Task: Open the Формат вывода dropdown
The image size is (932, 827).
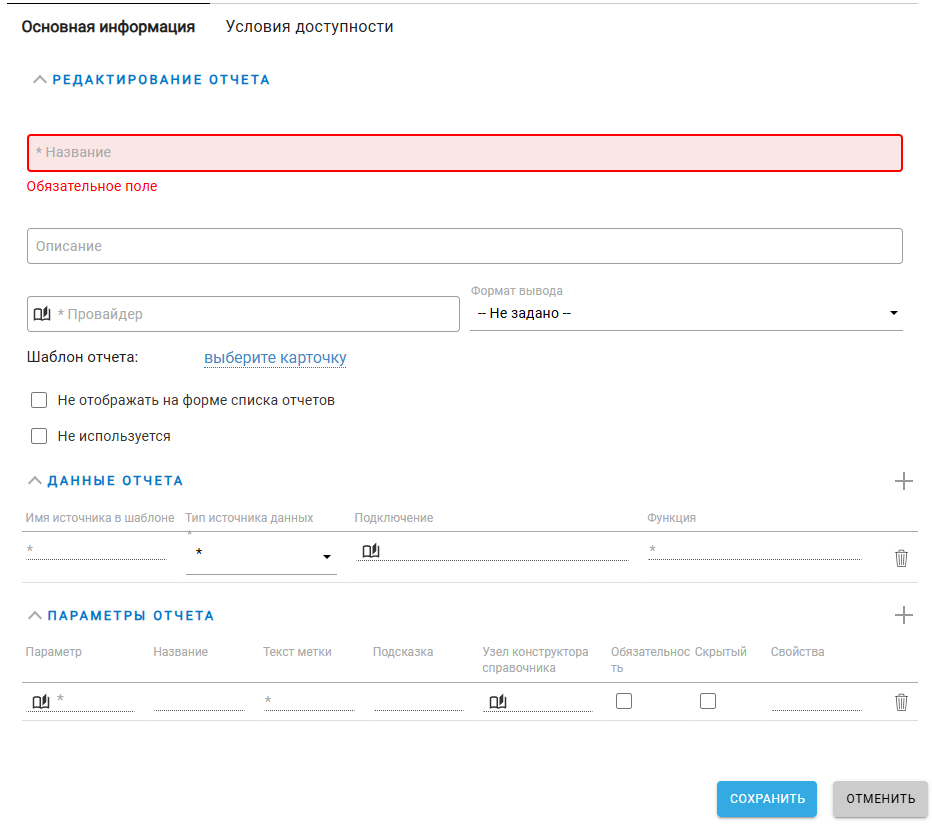Action: pos(686,313)
